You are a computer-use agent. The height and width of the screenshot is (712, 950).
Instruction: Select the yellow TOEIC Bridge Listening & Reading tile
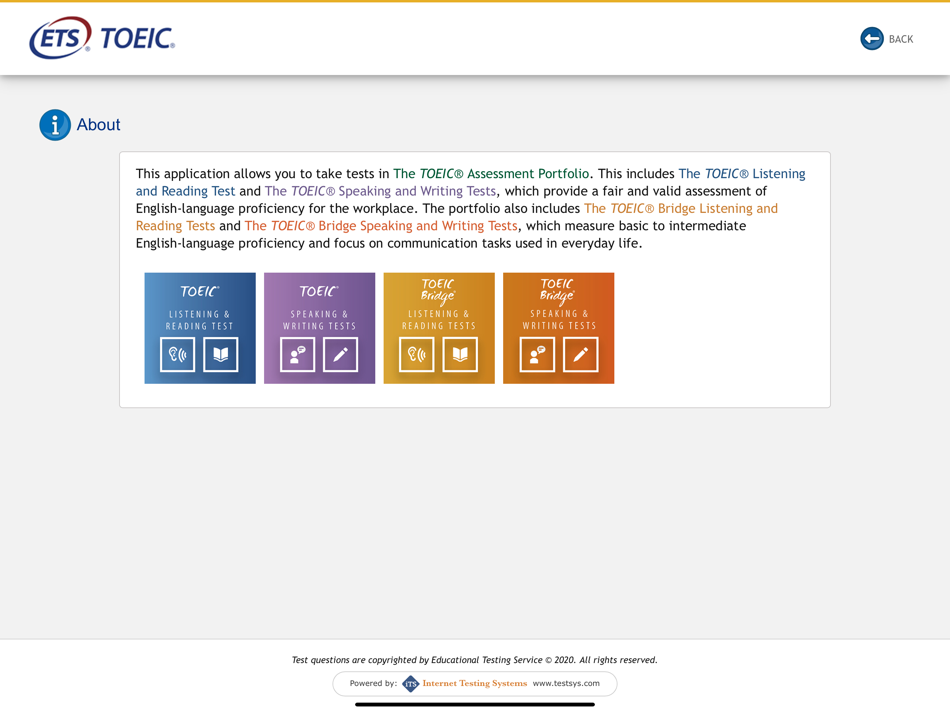tap(439, 328)
